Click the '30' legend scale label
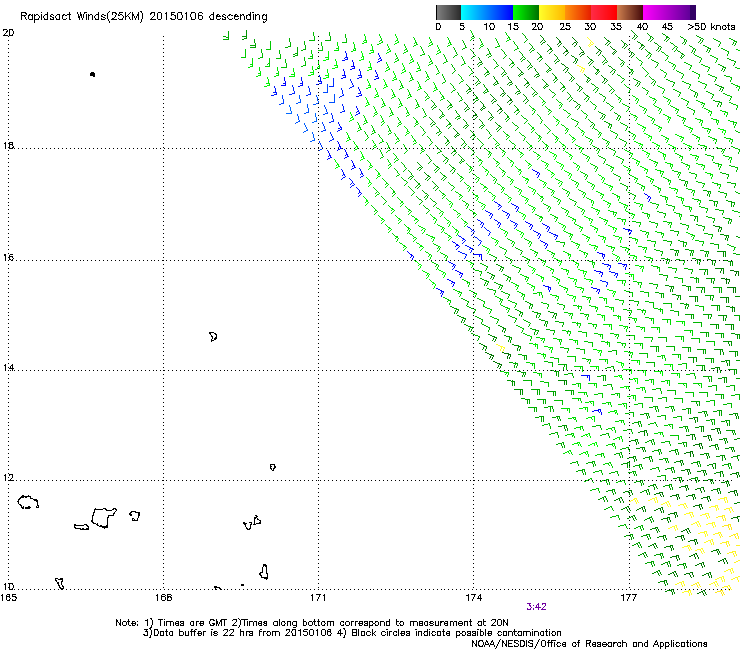The width and height of the screenshot is (740, 650). click(x=590, y=27)
